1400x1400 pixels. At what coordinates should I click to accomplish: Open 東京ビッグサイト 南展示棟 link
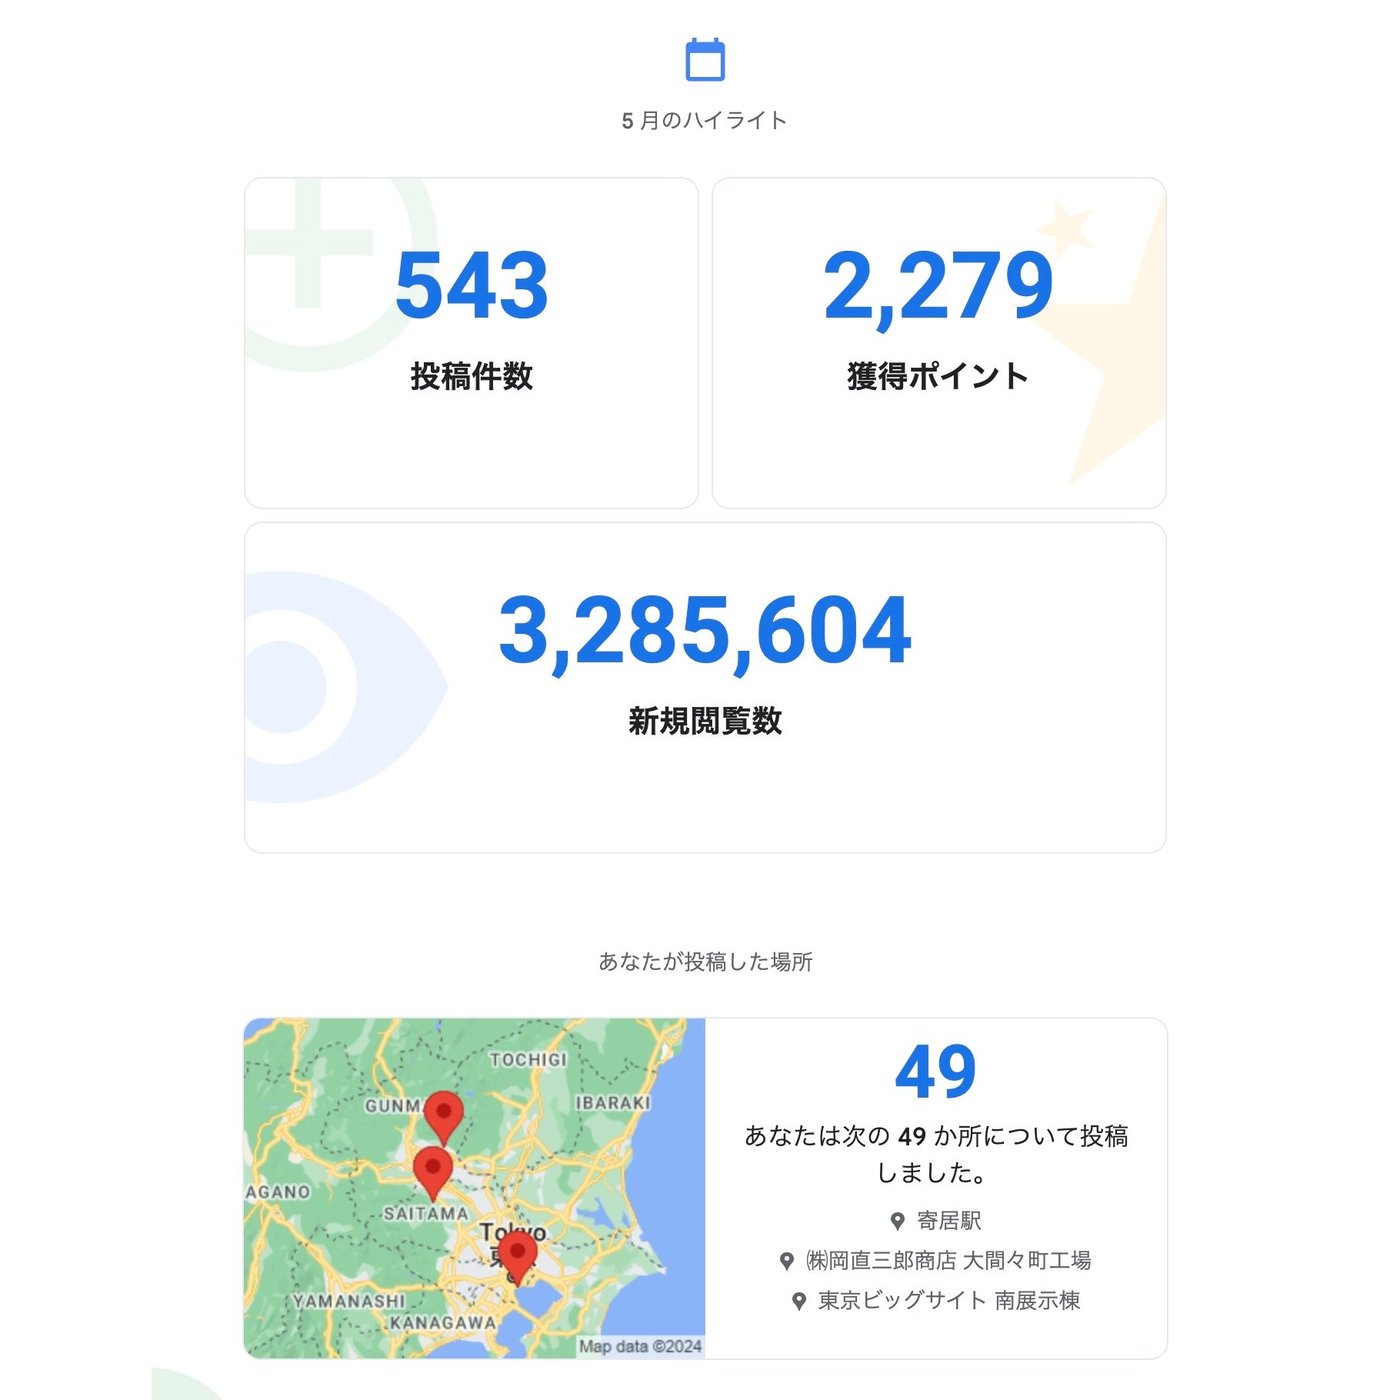pos(949,1301)
